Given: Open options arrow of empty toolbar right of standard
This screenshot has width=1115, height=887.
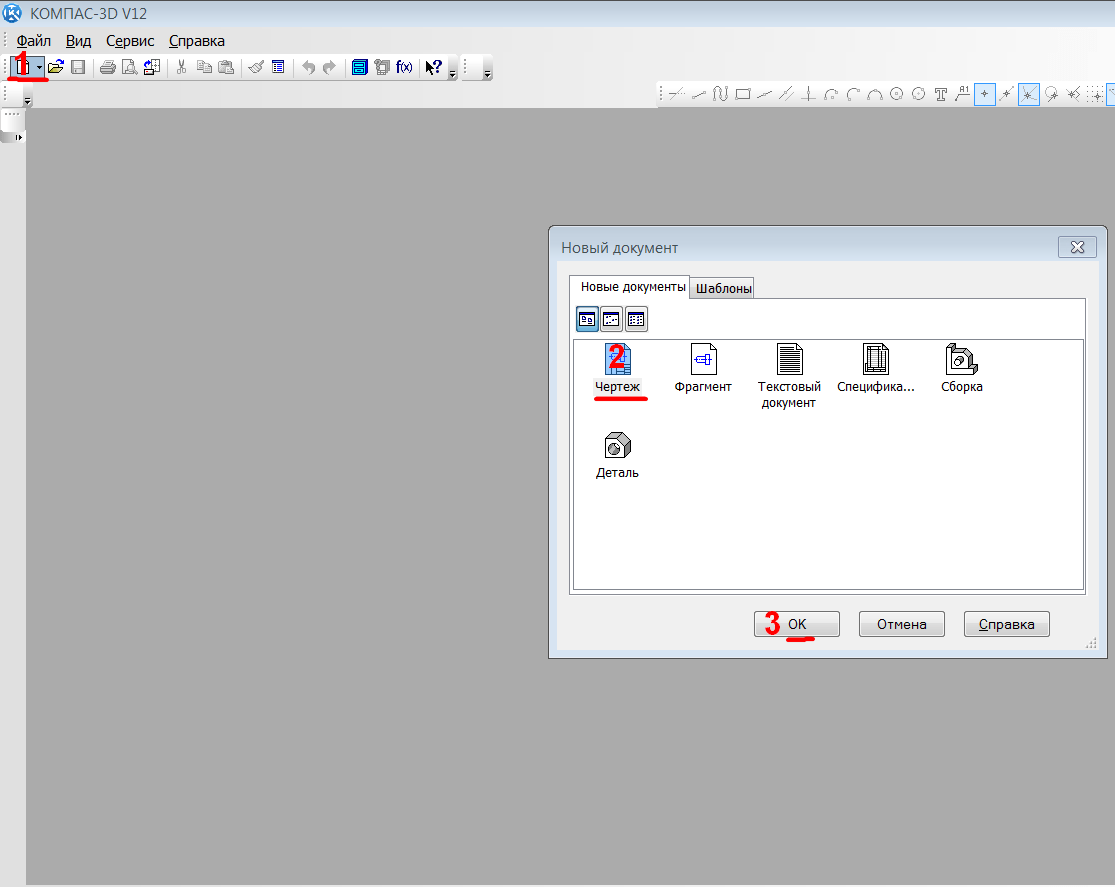Looking at the screenshot, I should [x=487, y=73].
